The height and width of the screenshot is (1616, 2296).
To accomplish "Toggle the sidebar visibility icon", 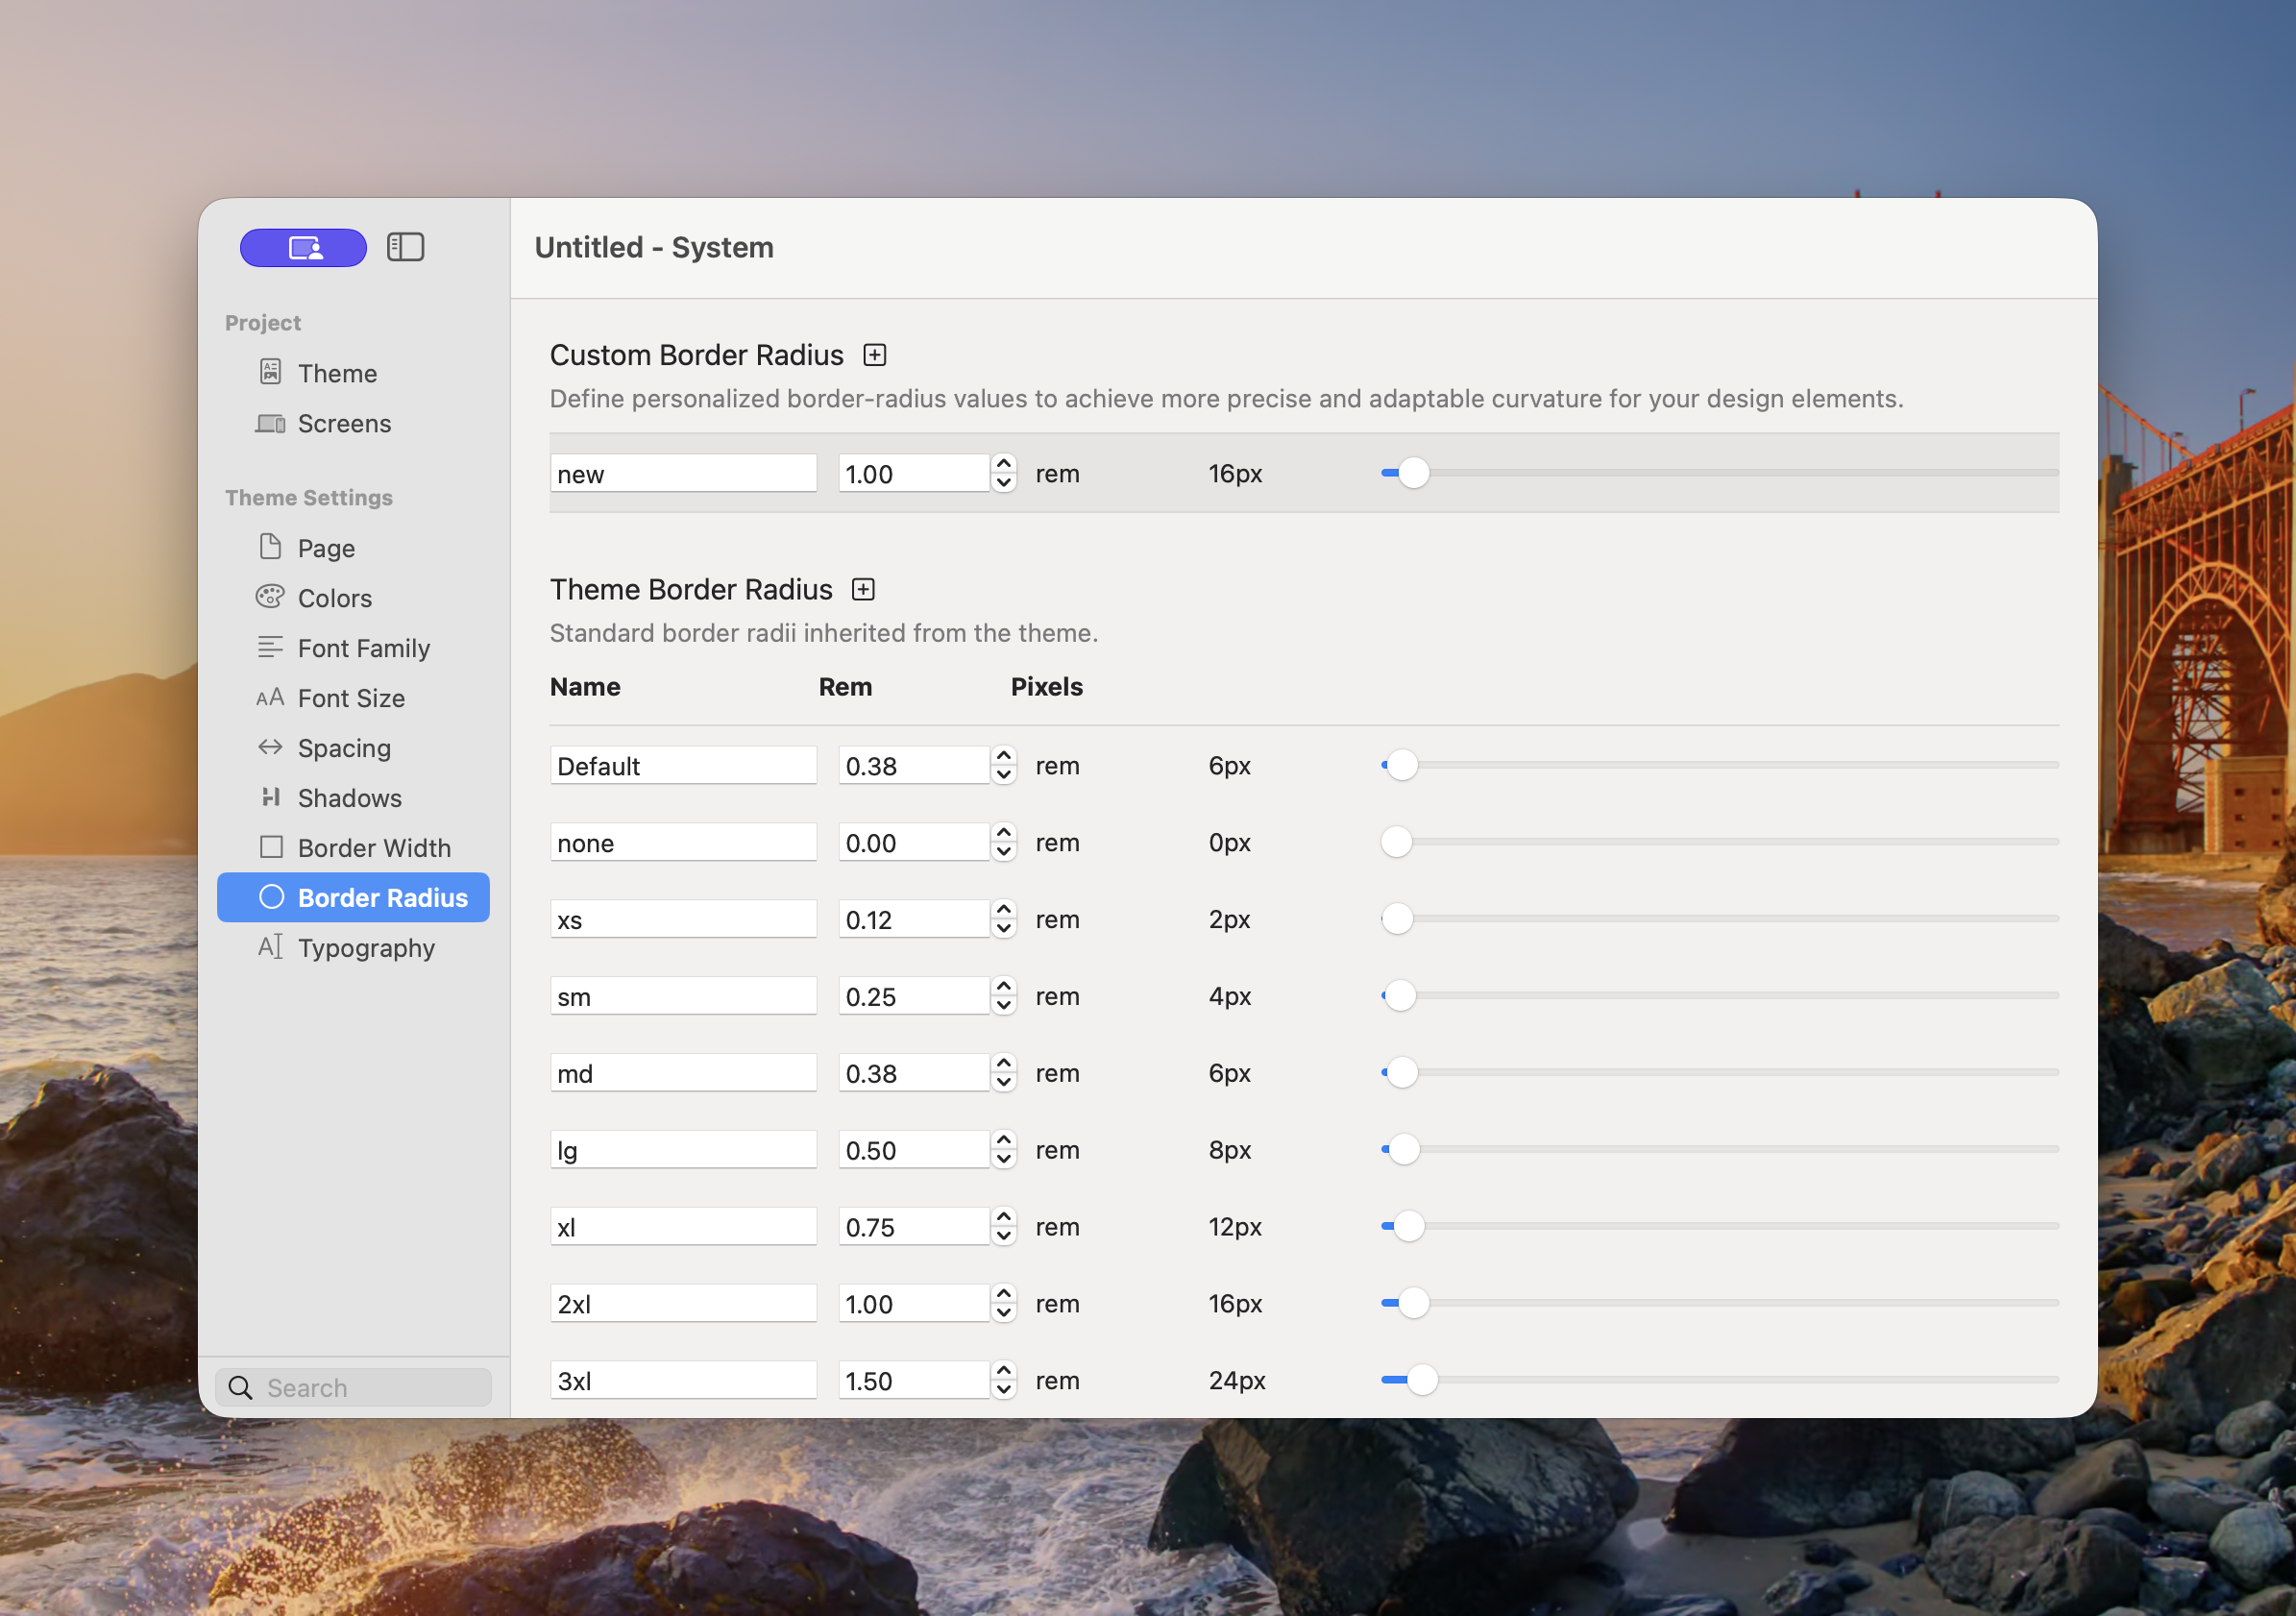I will click(405, 247).
